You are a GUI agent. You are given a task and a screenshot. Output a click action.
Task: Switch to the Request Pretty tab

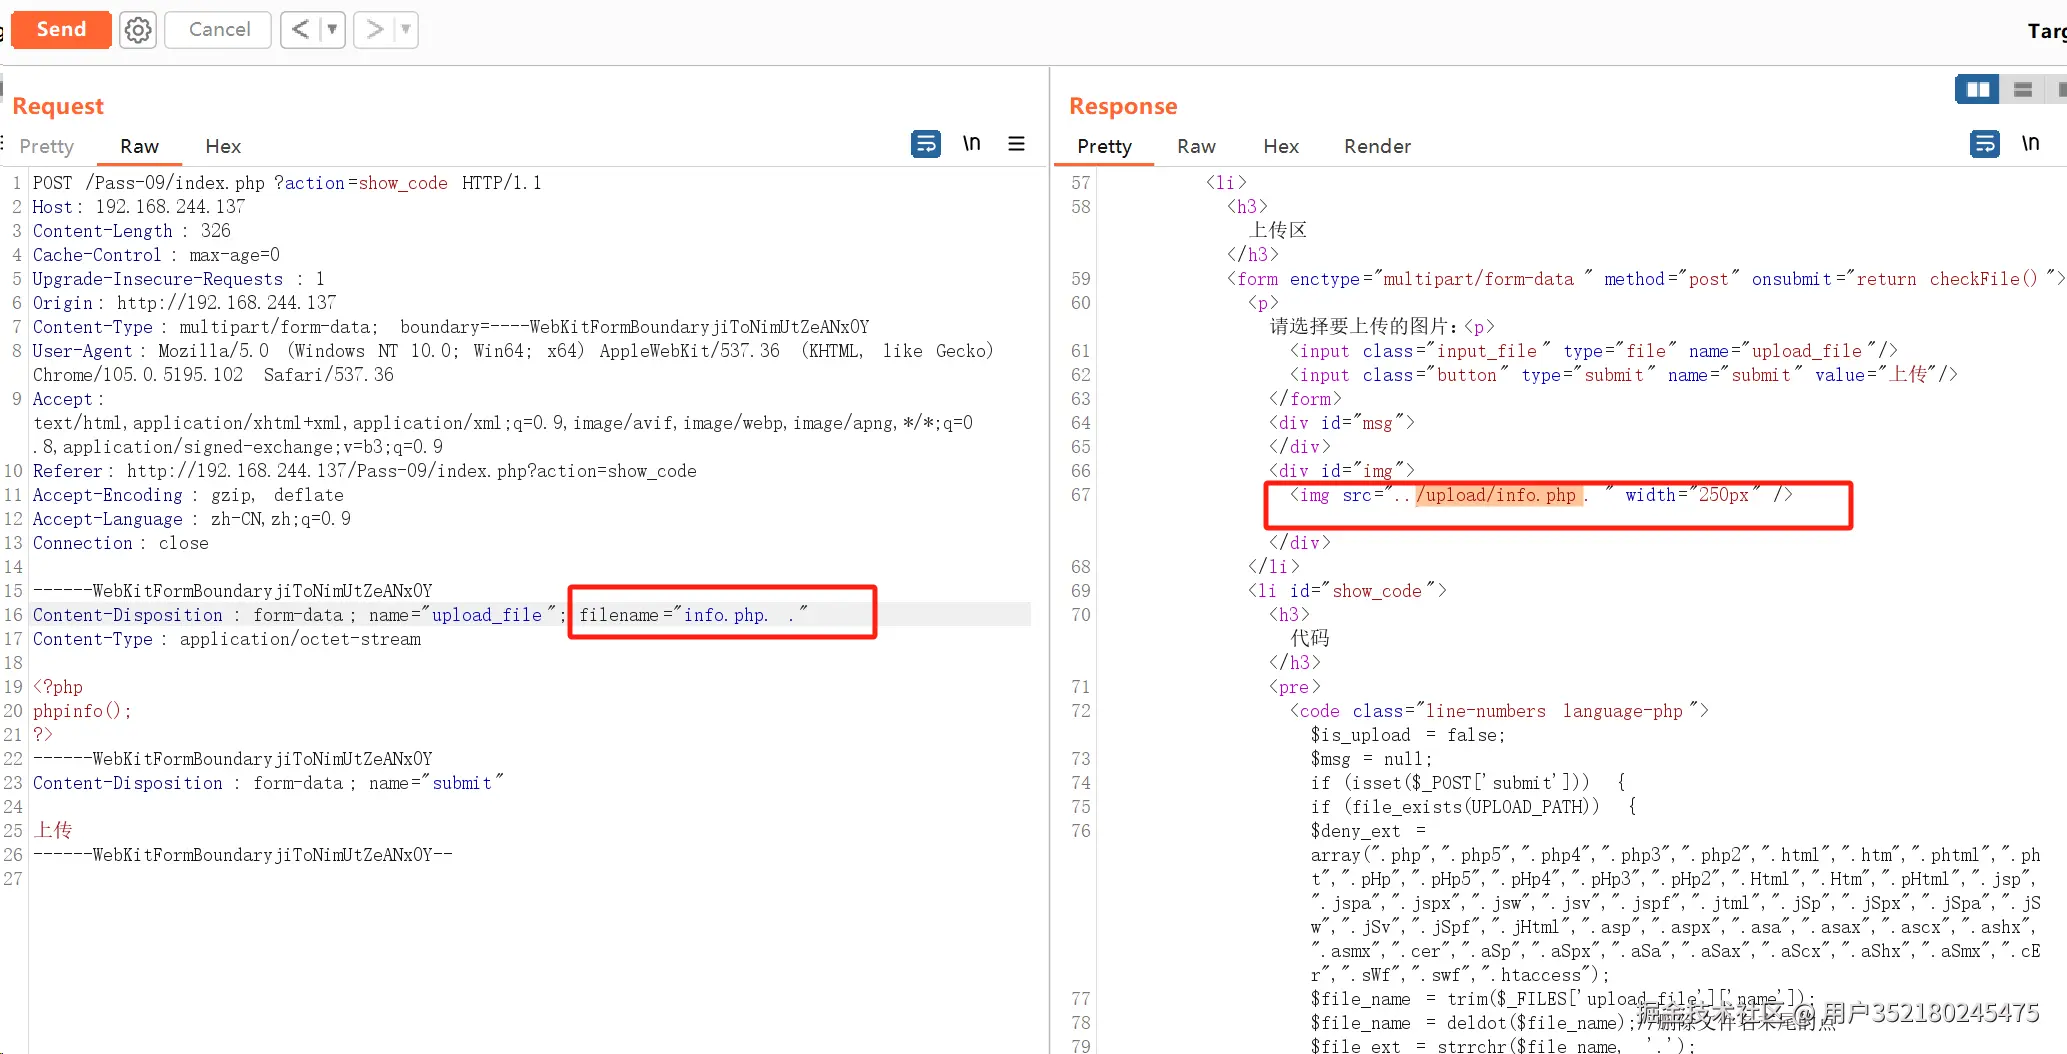[x=47, y=146]
